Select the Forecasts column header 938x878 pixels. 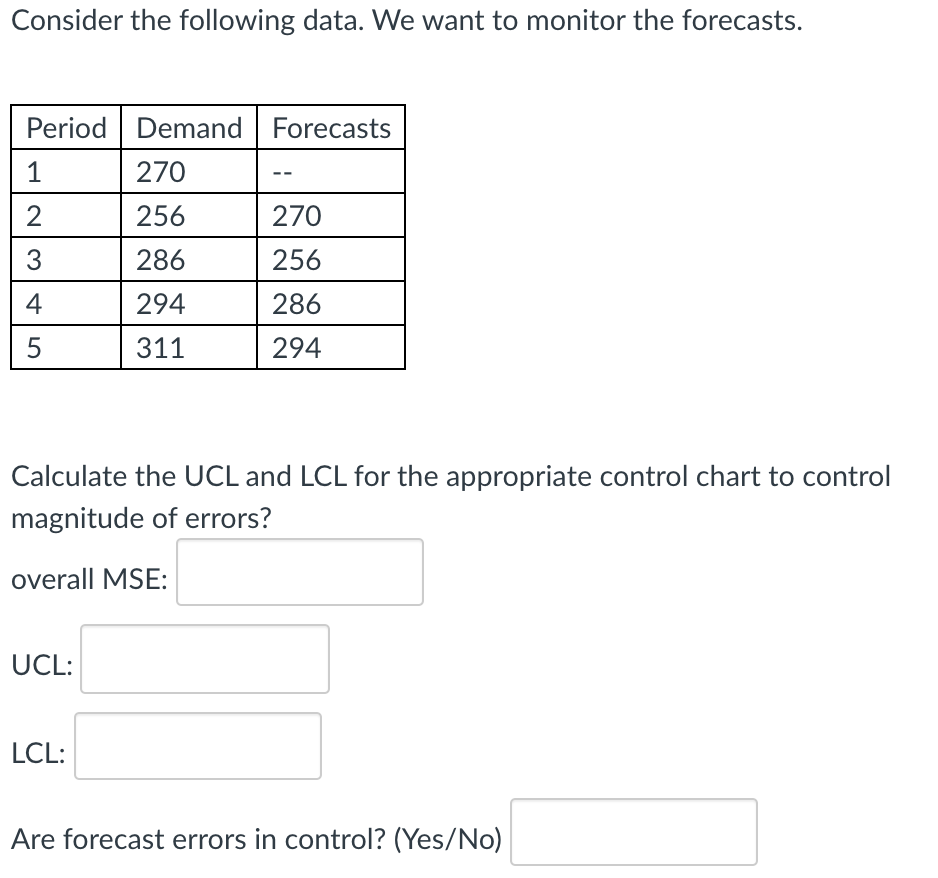tap(331, 127)
